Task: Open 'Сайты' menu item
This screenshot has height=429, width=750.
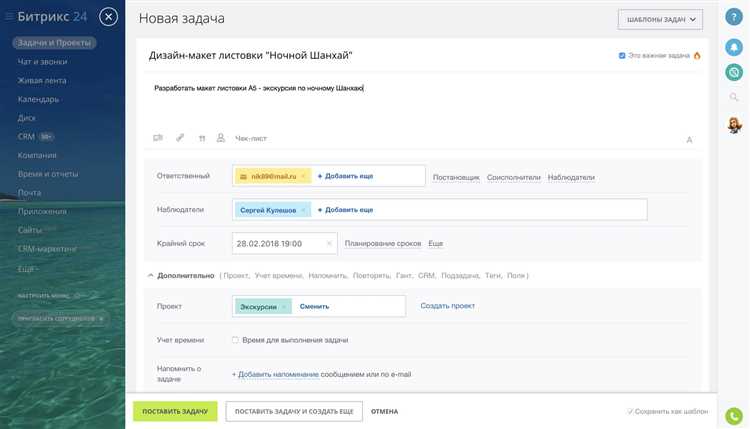Action: (x=30, y=230)
